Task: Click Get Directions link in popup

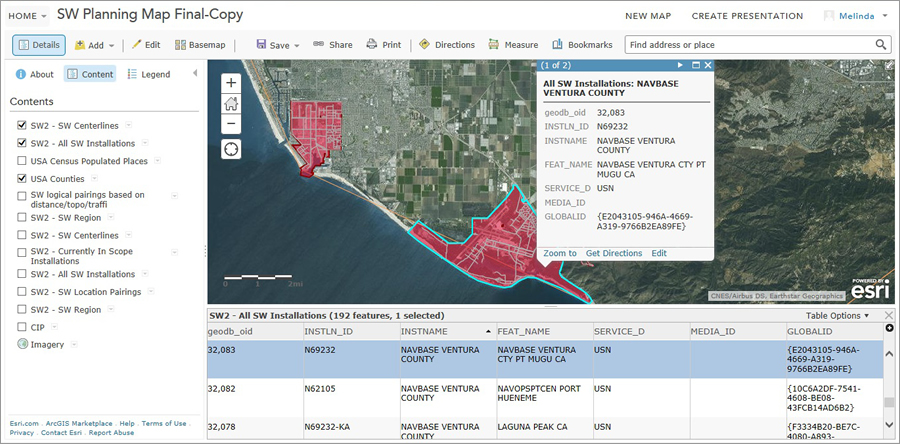Action: [x=614, y=253]
